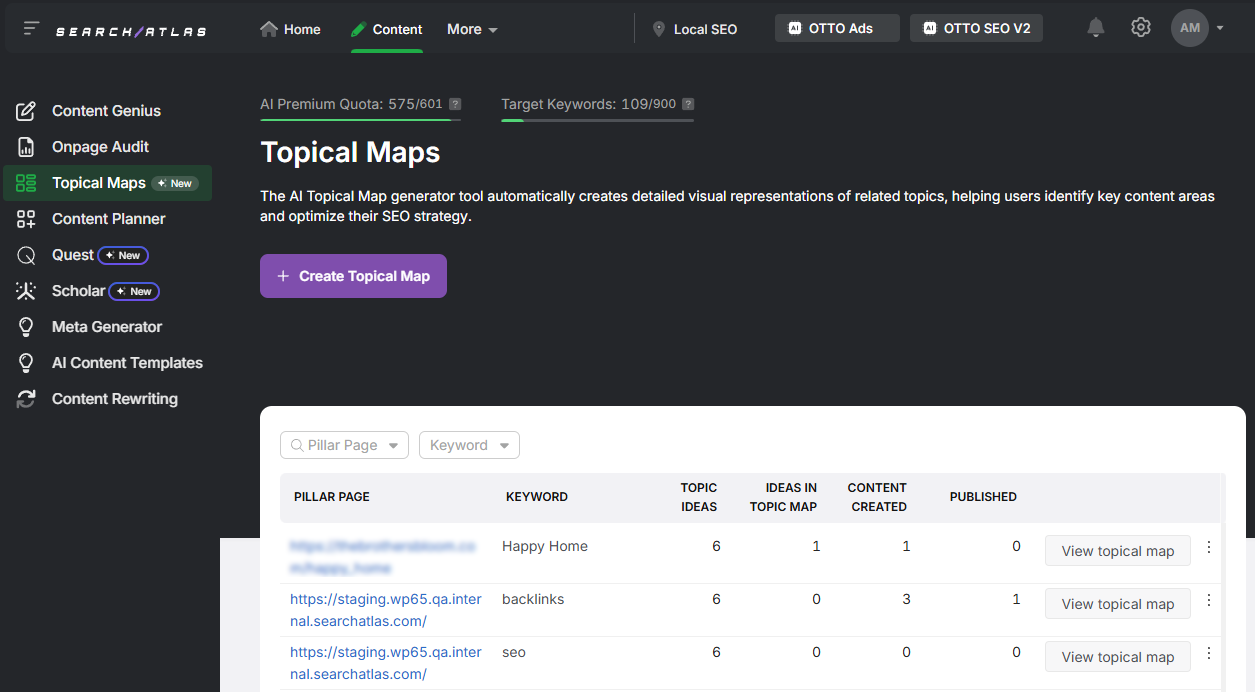Click the Content Planner icon
The height and width of the screenshot is (692, 1255).
coord(26,218)
